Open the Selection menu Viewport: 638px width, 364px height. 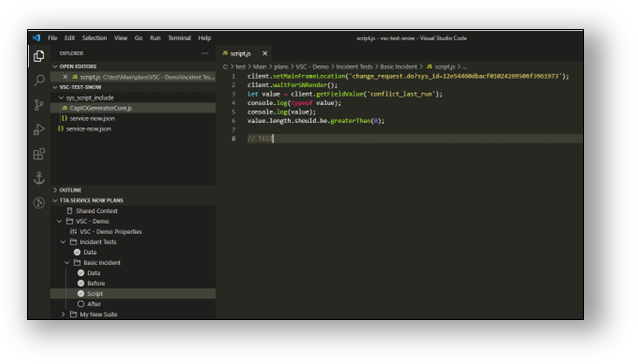coord(94,38)
